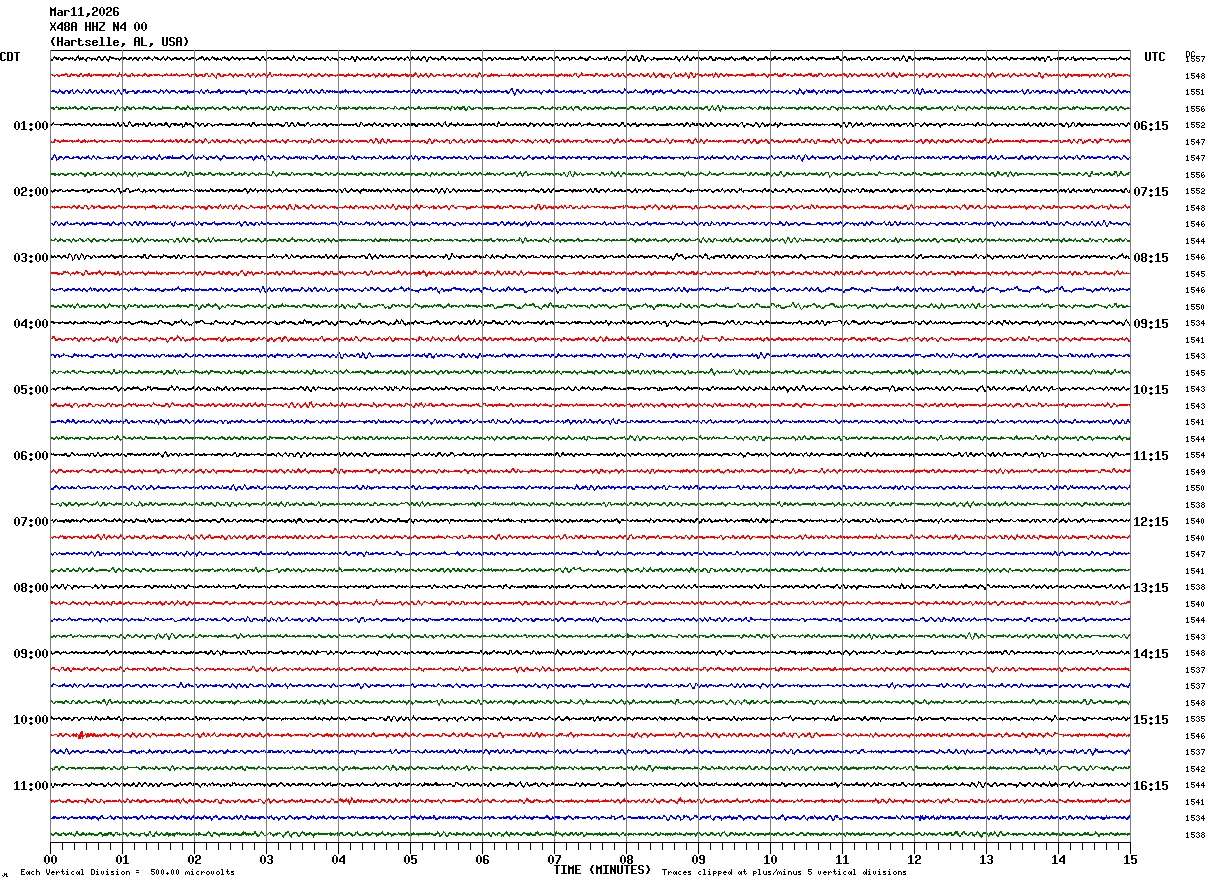The height and width of the screenshot is (886, 1210).
Task: Click minute 05 on the time axis
Action: [x=410, y=859]
